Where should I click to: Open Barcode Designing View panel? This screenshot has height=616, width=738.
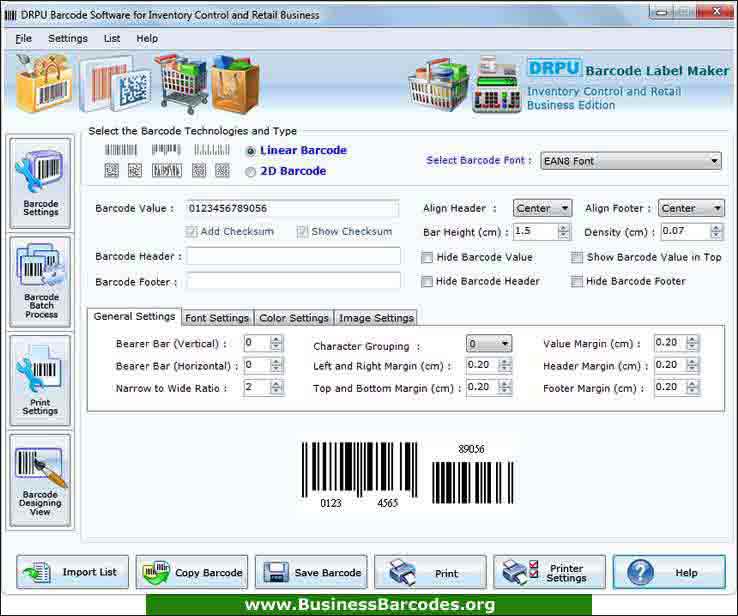pos(40,480)
